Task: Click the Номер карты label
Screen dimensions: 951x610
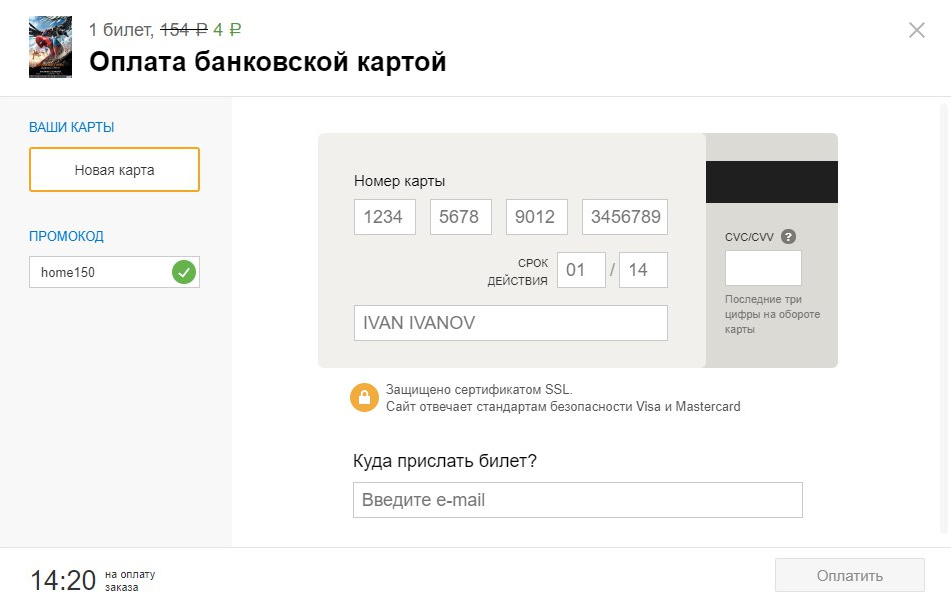Action: pyautogui.click(x=400, y=181)
